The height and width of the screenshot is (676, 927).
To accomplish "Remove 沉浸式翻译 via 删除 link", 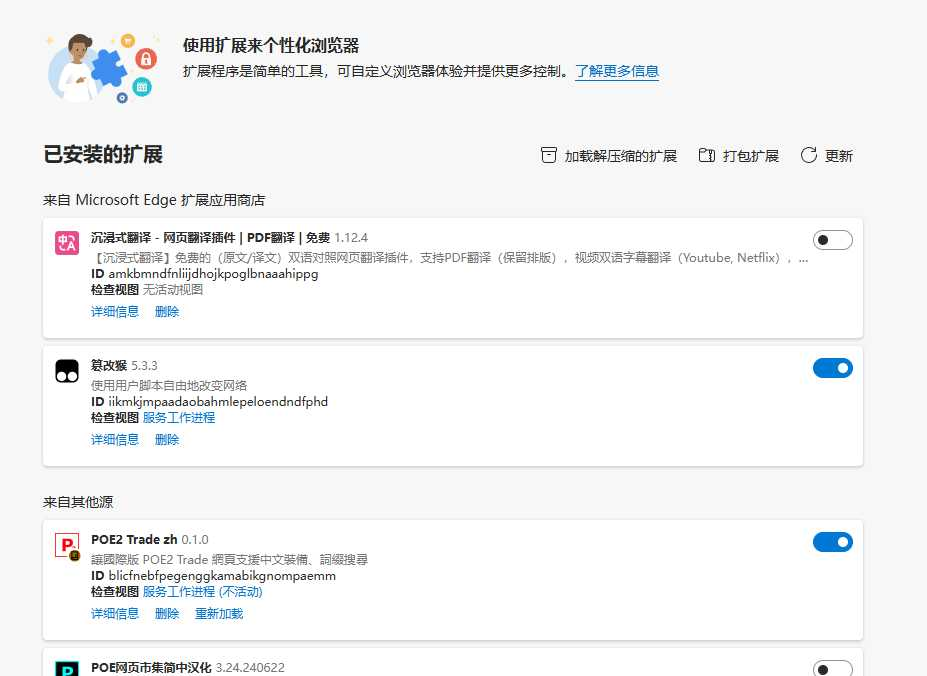I will (167, 312).
